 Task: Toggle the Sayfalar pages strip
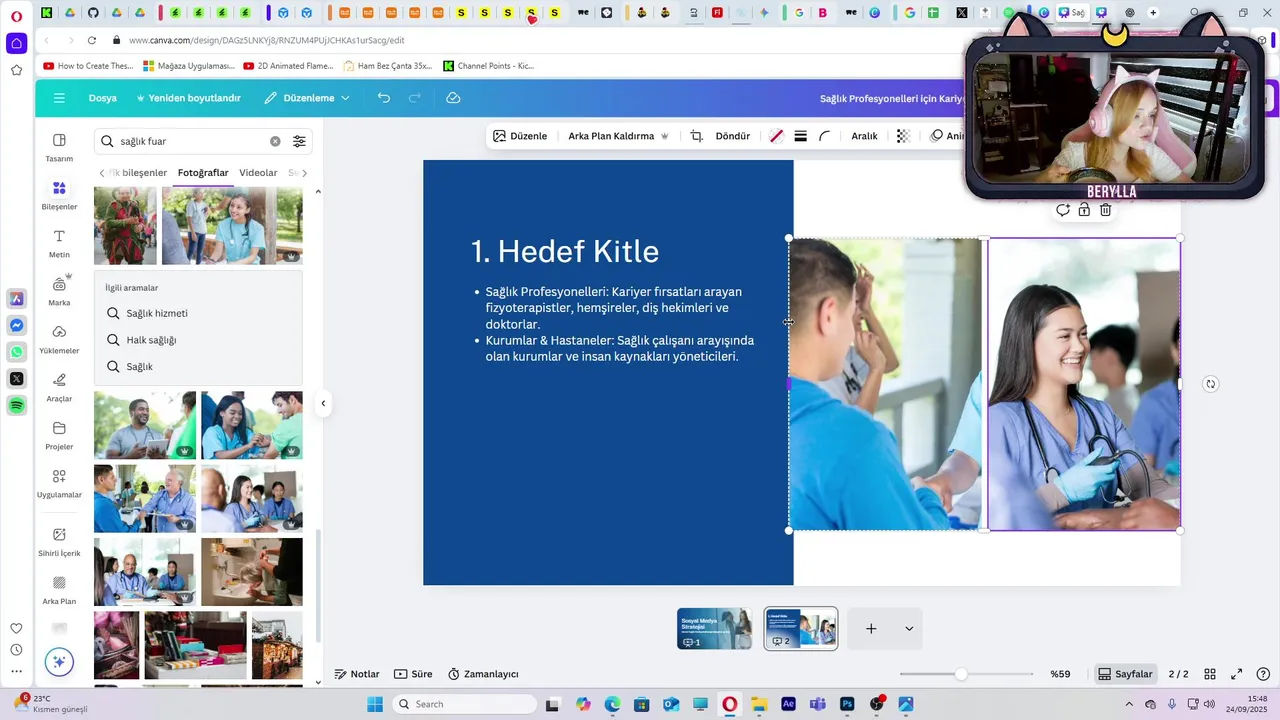1125,674
